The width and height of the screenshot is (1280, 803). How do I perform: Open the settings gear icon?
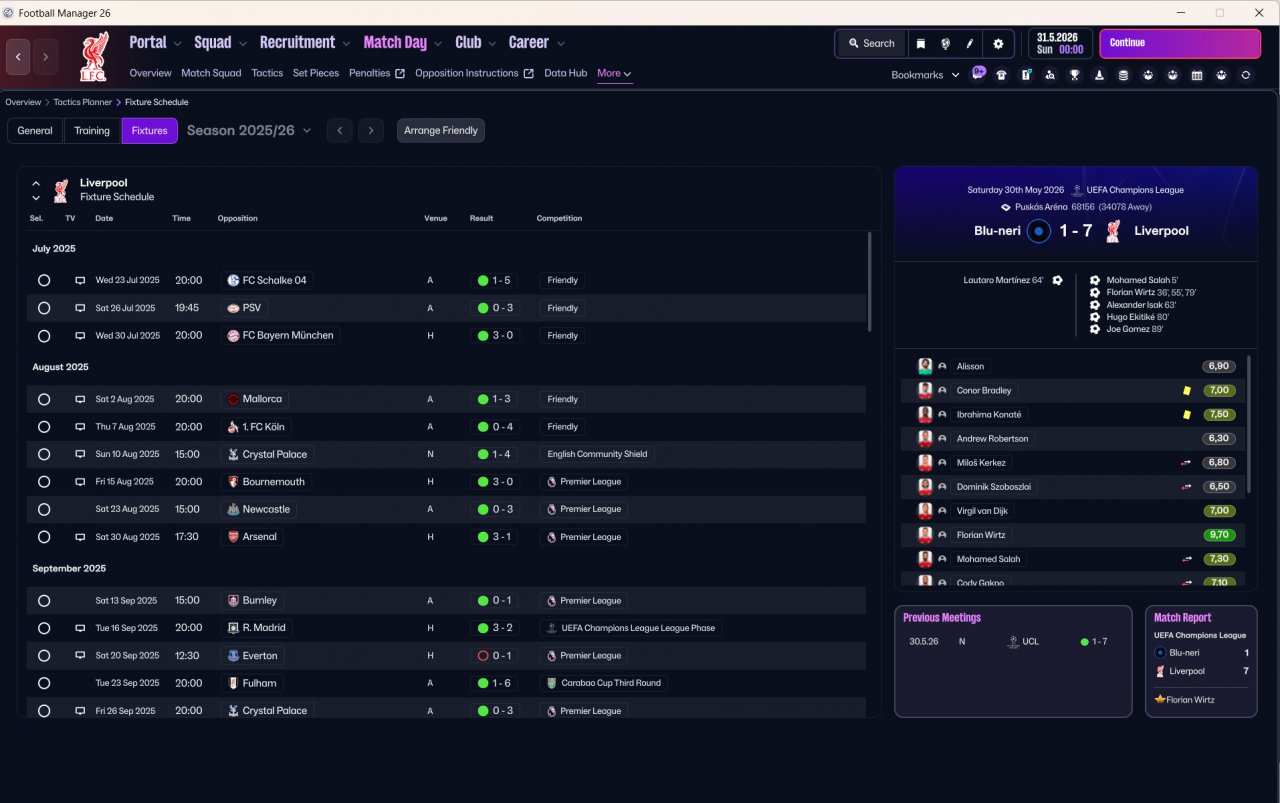click(998, 43)
